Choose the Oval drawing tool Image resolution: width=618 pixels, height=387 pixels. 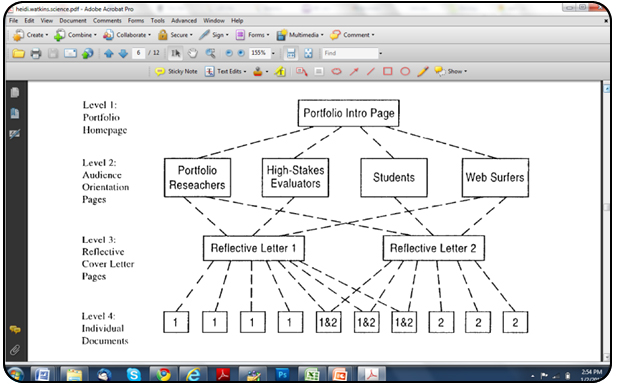(x=405, y=71)
